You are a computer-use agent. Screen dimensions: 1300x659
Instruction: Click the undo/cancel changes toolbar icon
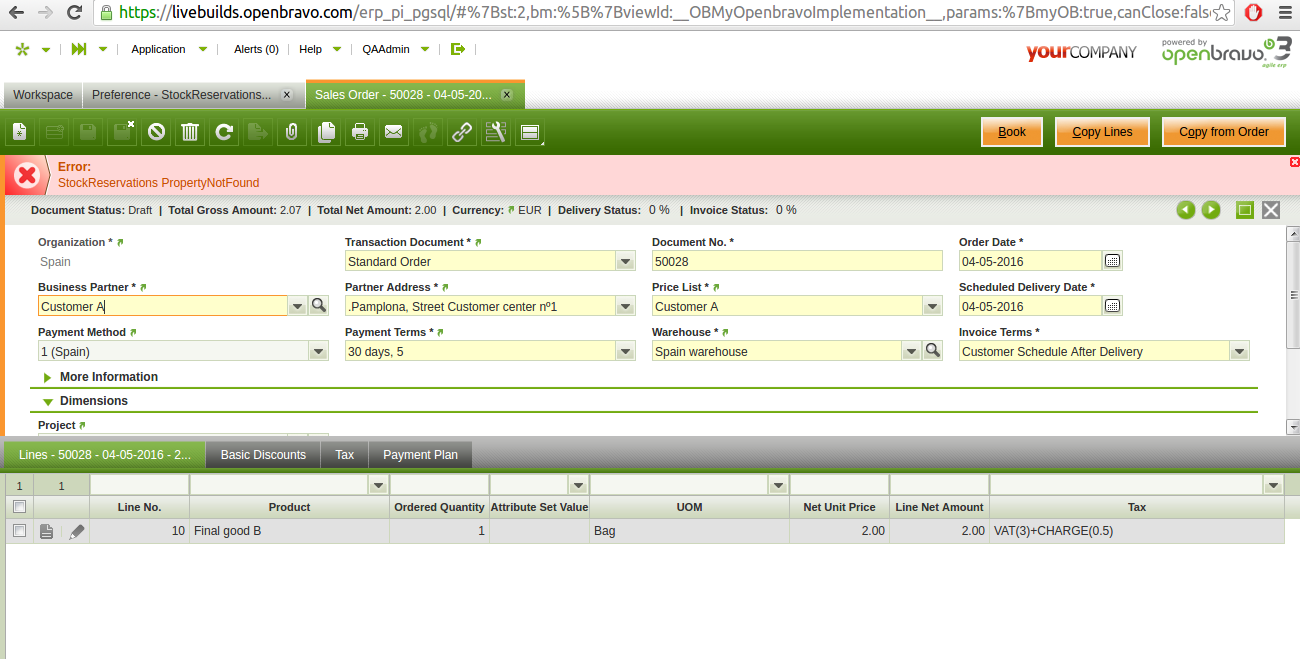point(156,132)
